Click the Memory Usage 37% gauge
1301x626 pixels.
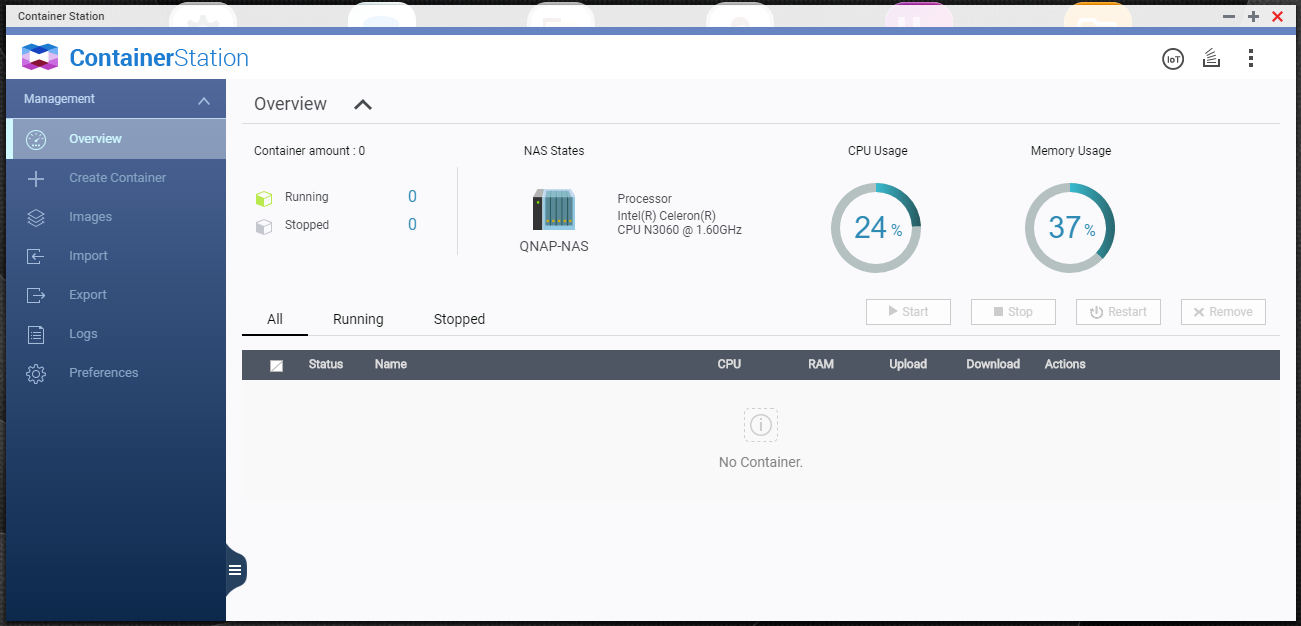(1070, 228)
